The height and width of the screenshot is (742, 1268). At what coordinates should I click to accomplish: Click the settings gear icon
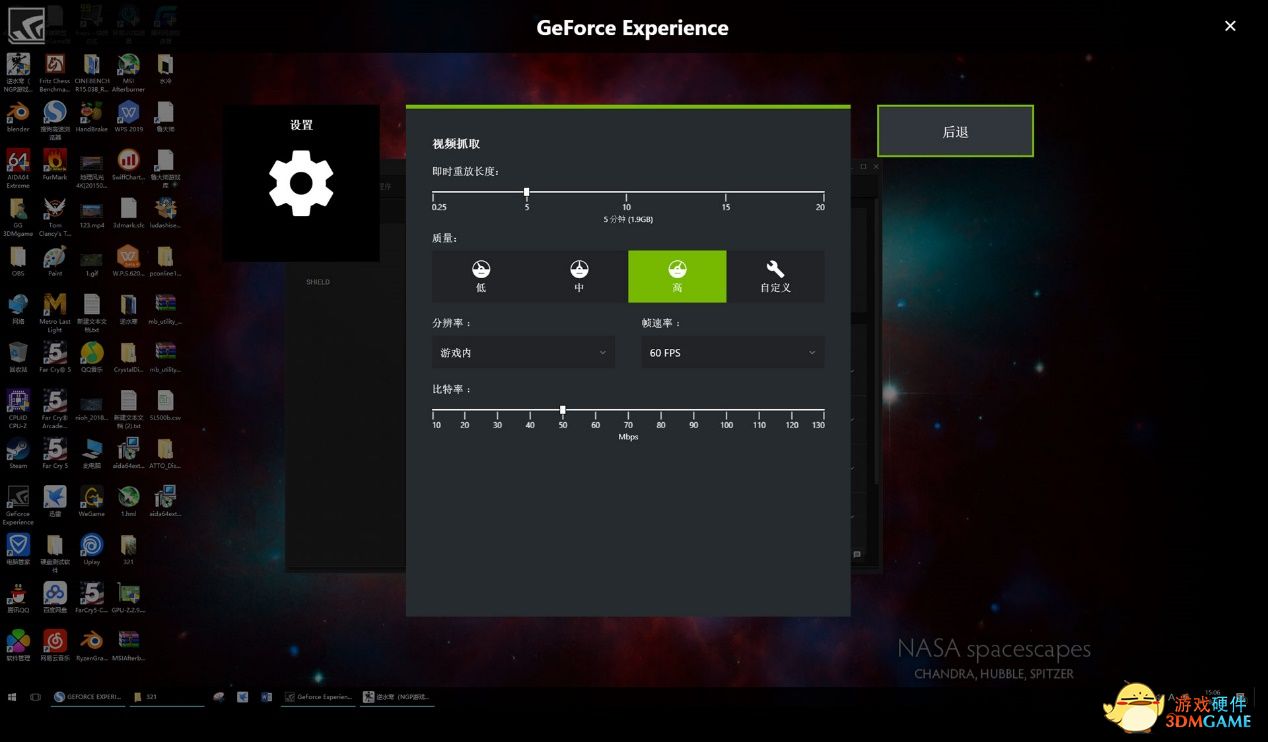[301, 183]
